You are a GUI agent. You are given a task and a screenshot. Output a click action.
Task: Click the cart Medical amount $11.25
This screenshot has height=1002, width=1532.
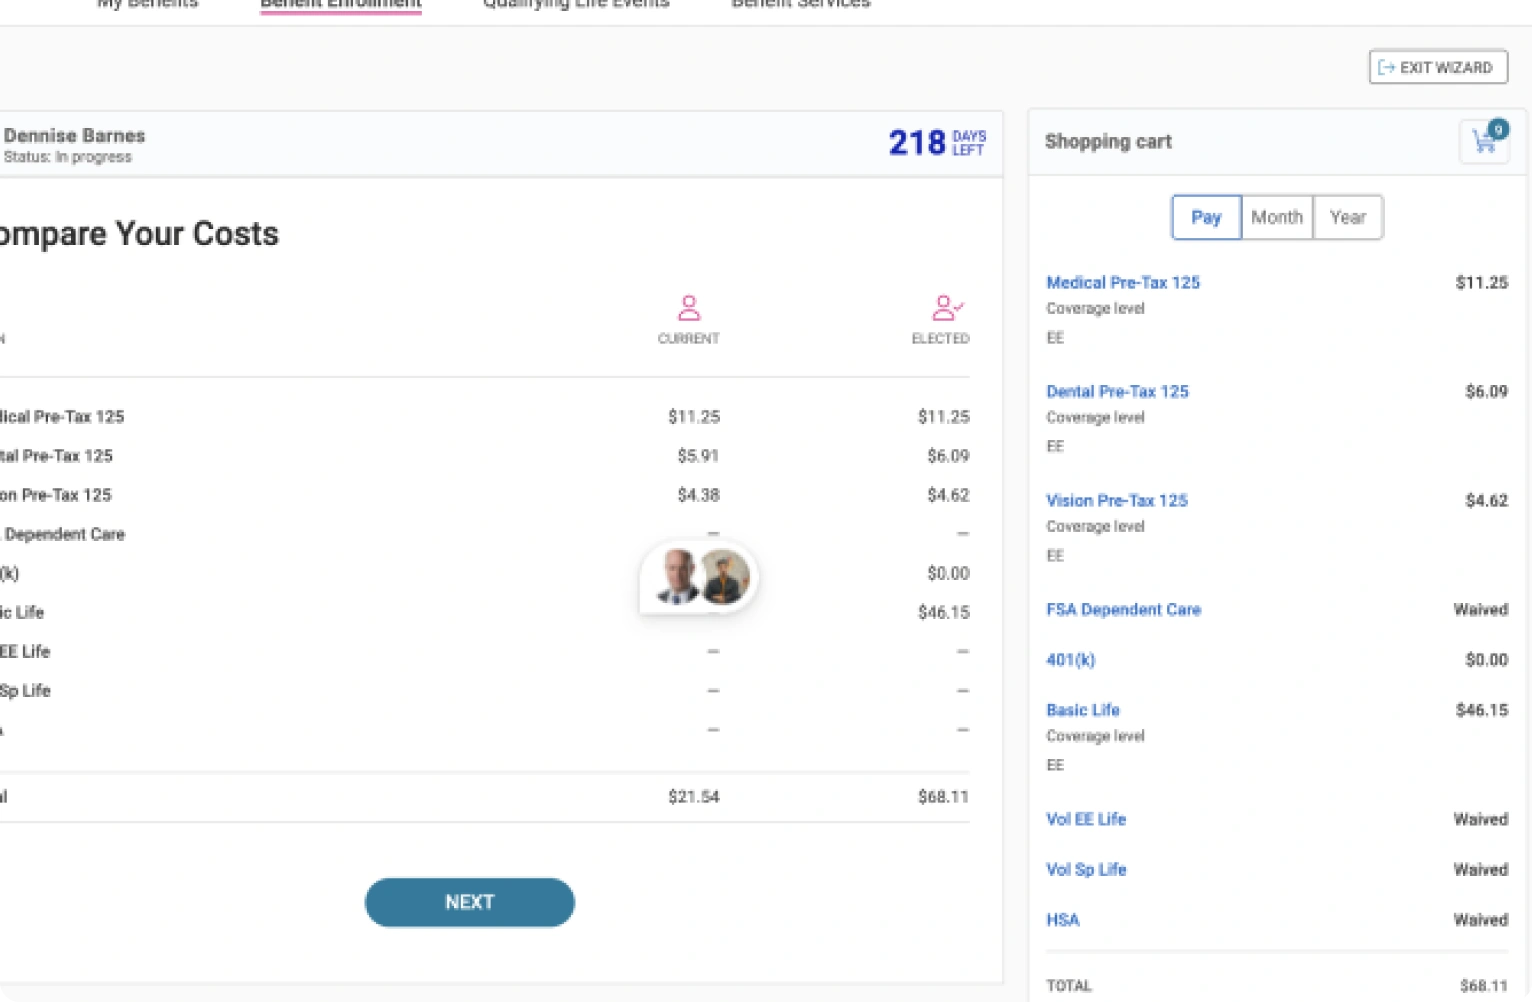tap(1482, 282)
